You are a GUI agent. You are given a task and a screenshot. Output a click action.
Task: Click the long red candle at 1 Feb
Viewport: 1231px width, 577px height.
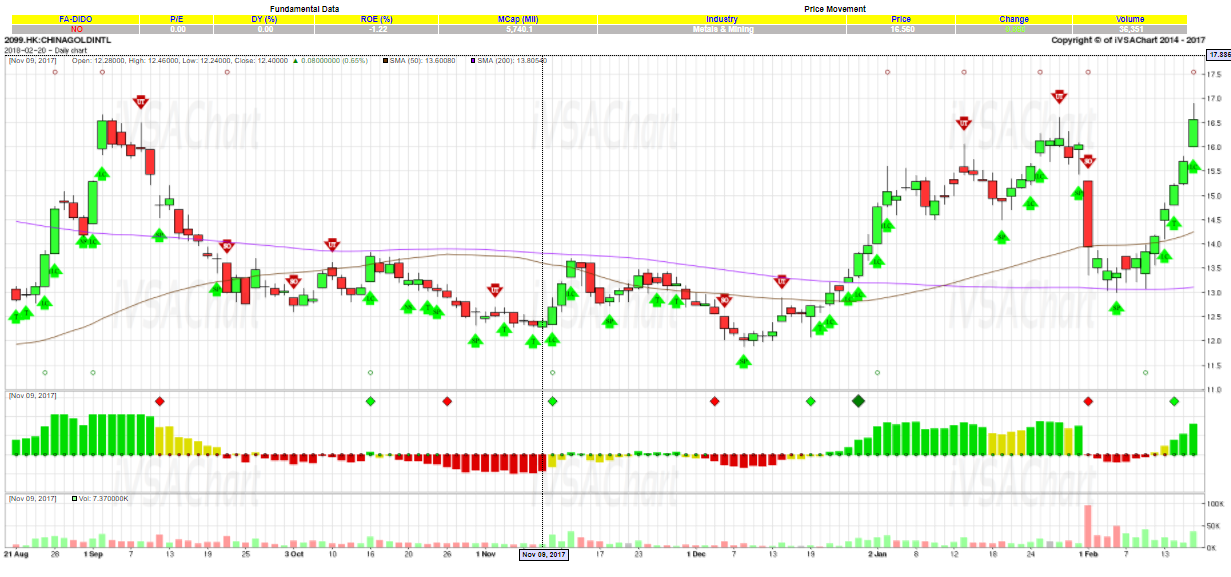(1088, 214)
